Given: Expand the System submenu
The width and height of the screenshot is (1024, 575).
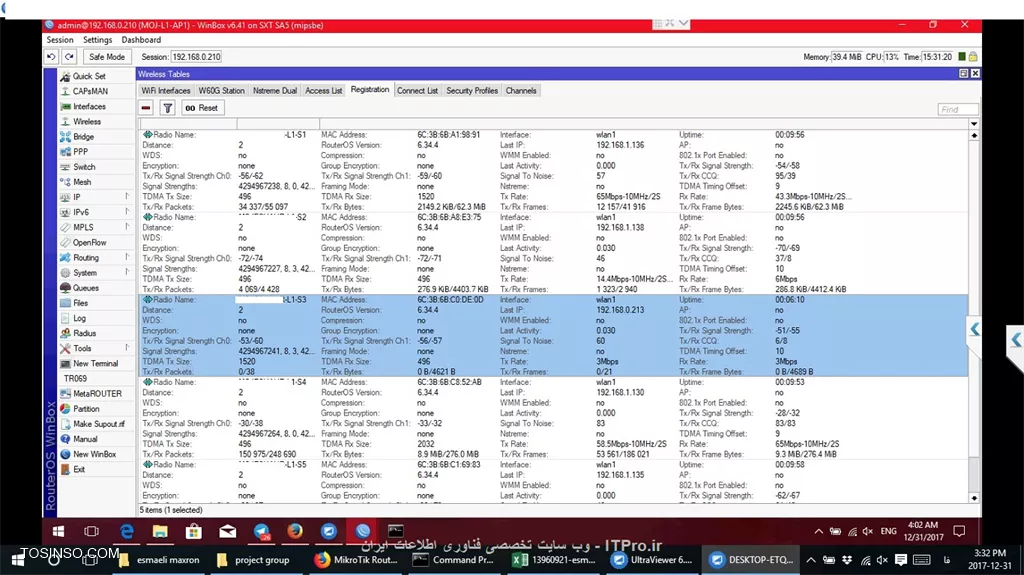Looking at the screenshot, I should 127,272.
